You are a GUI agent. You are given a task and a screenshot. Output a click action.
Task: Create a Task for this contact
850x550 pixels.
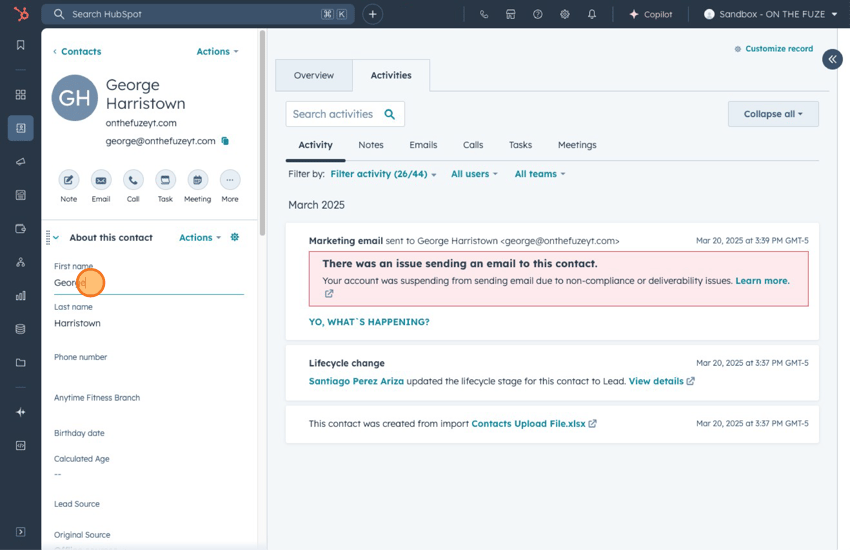click(165, 180)
